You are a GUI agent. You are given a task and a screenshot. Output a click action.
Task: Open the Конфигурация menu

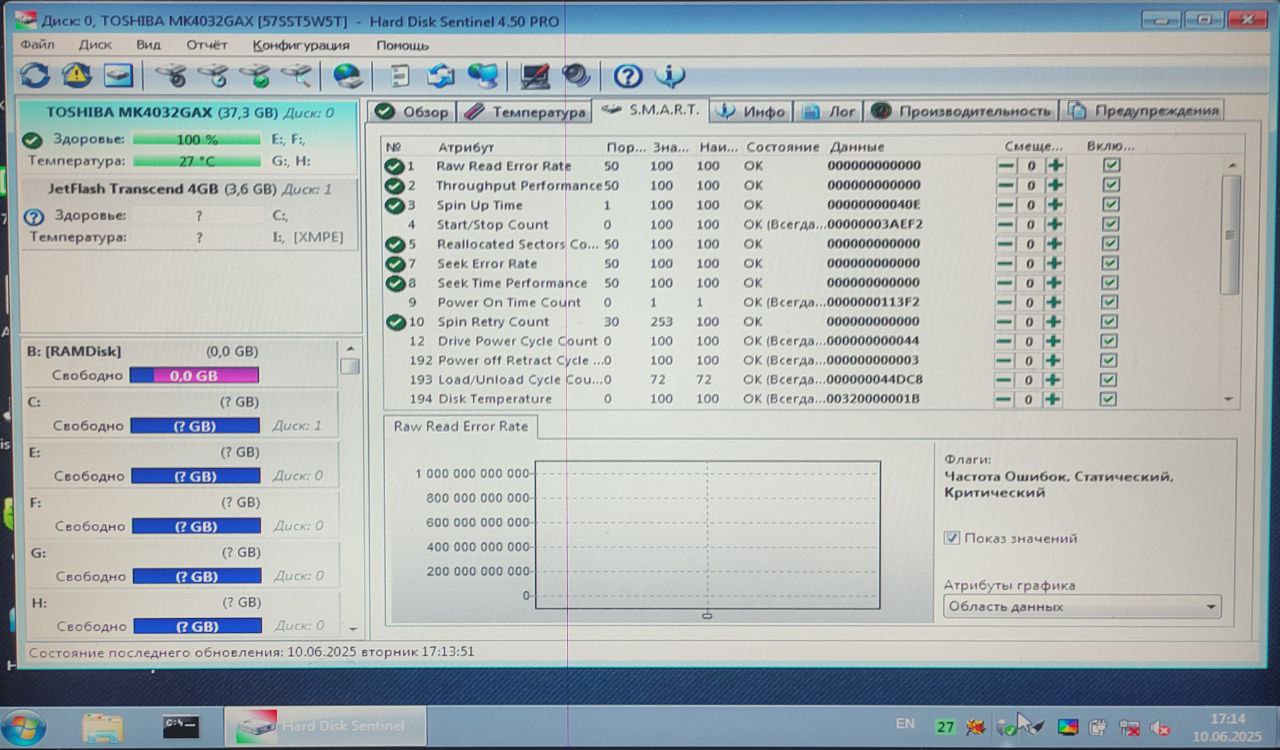click(301, 45)
